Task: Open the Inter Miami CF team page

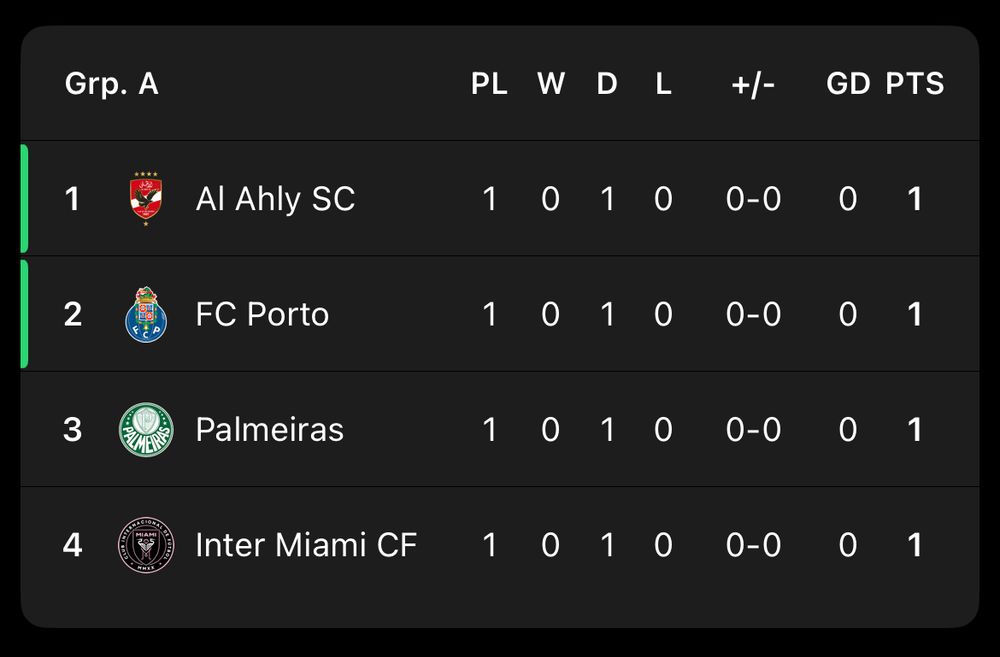Action: [x=306, y=545]
